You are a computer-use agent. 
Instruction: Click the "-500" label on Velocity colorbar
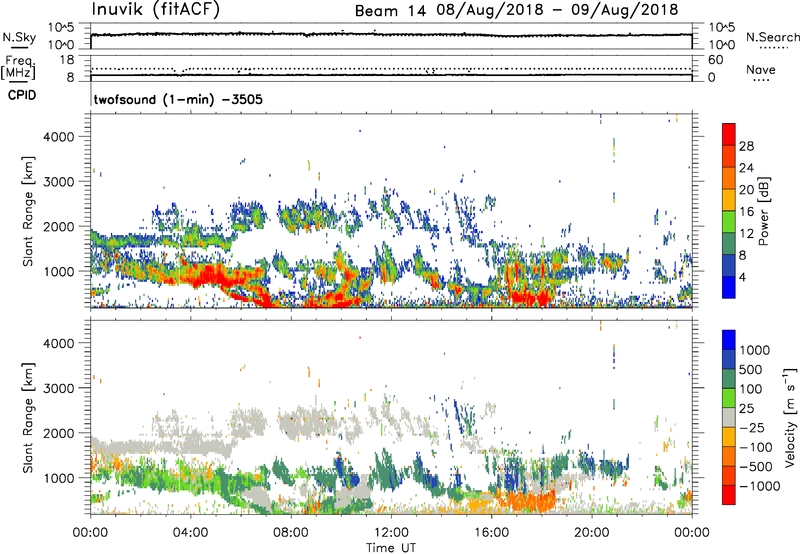(x=756, y=466)
